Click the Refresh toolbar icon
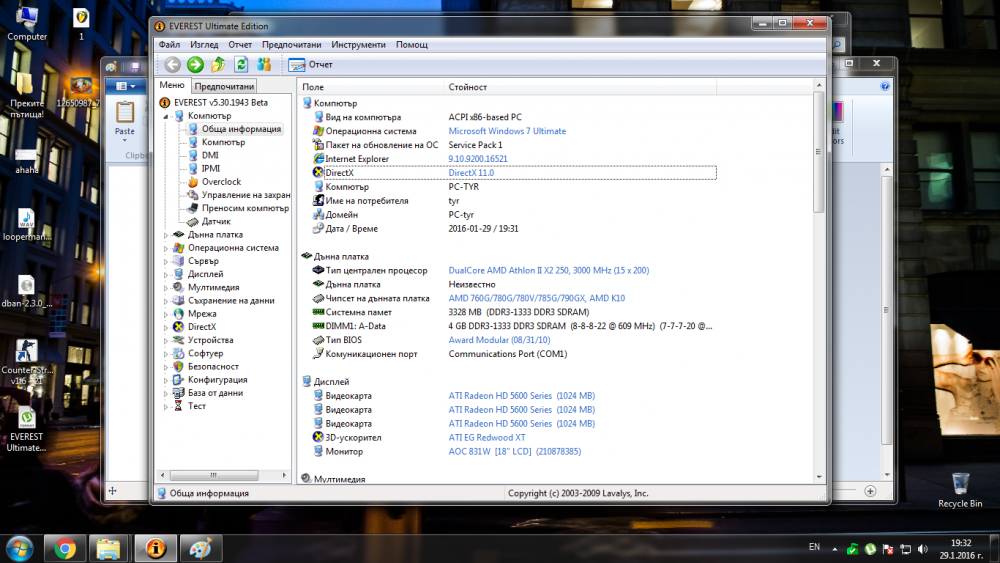 (x=241, y=64)
